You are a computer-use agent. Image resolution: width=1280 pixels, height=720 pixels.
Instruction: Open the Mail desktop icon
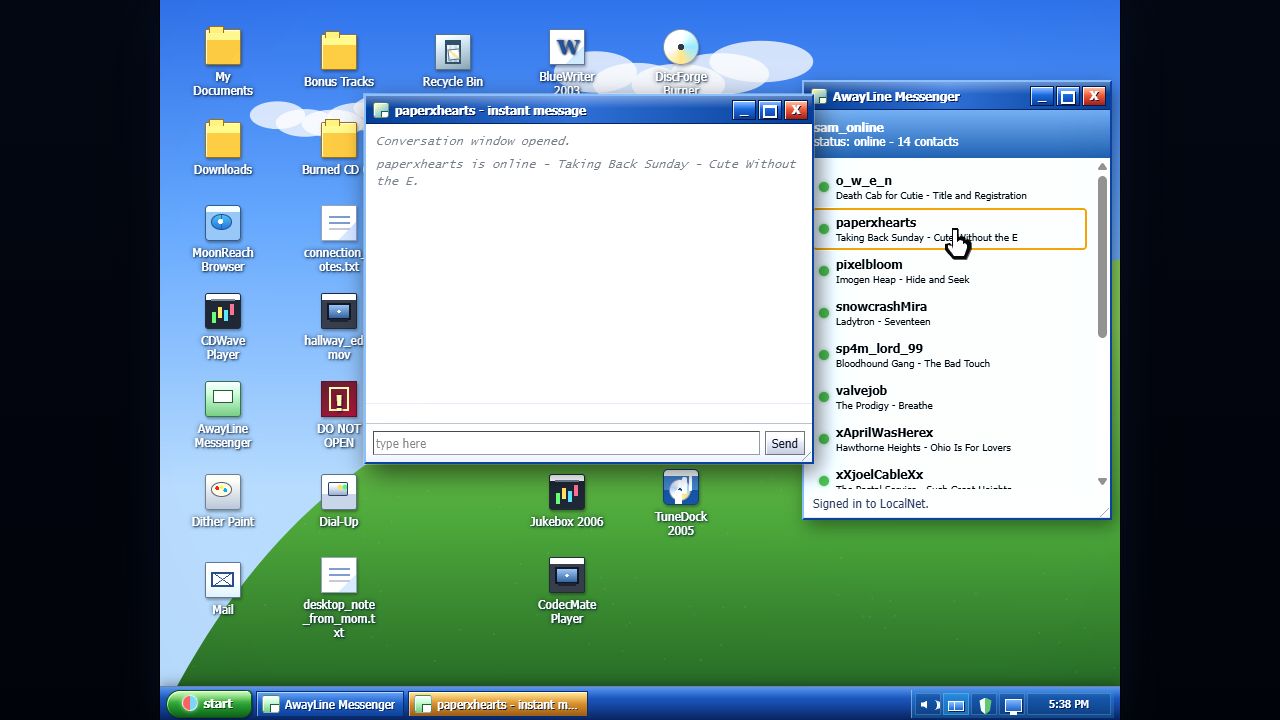(x=222, y=588)
